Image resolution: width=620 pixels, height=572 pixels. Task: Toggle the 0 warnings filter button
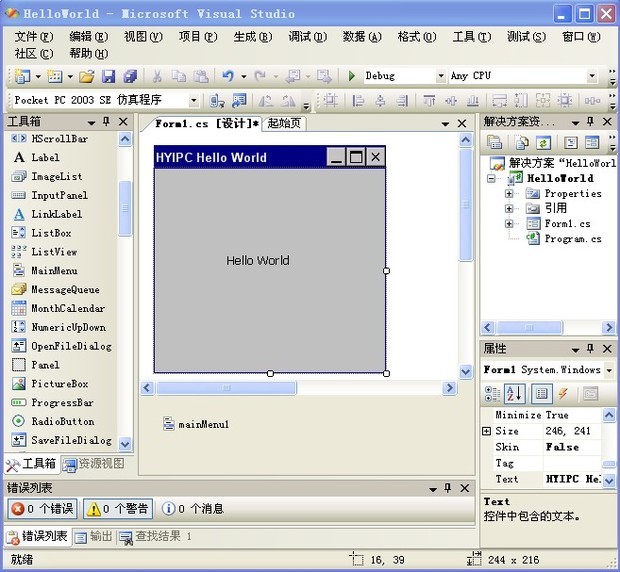tap(117, 509)
